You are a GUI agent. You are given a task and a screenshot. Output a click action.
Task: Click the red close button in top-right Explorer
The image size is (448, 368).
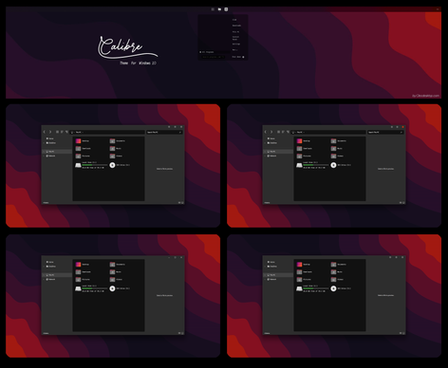coord(402,127)
